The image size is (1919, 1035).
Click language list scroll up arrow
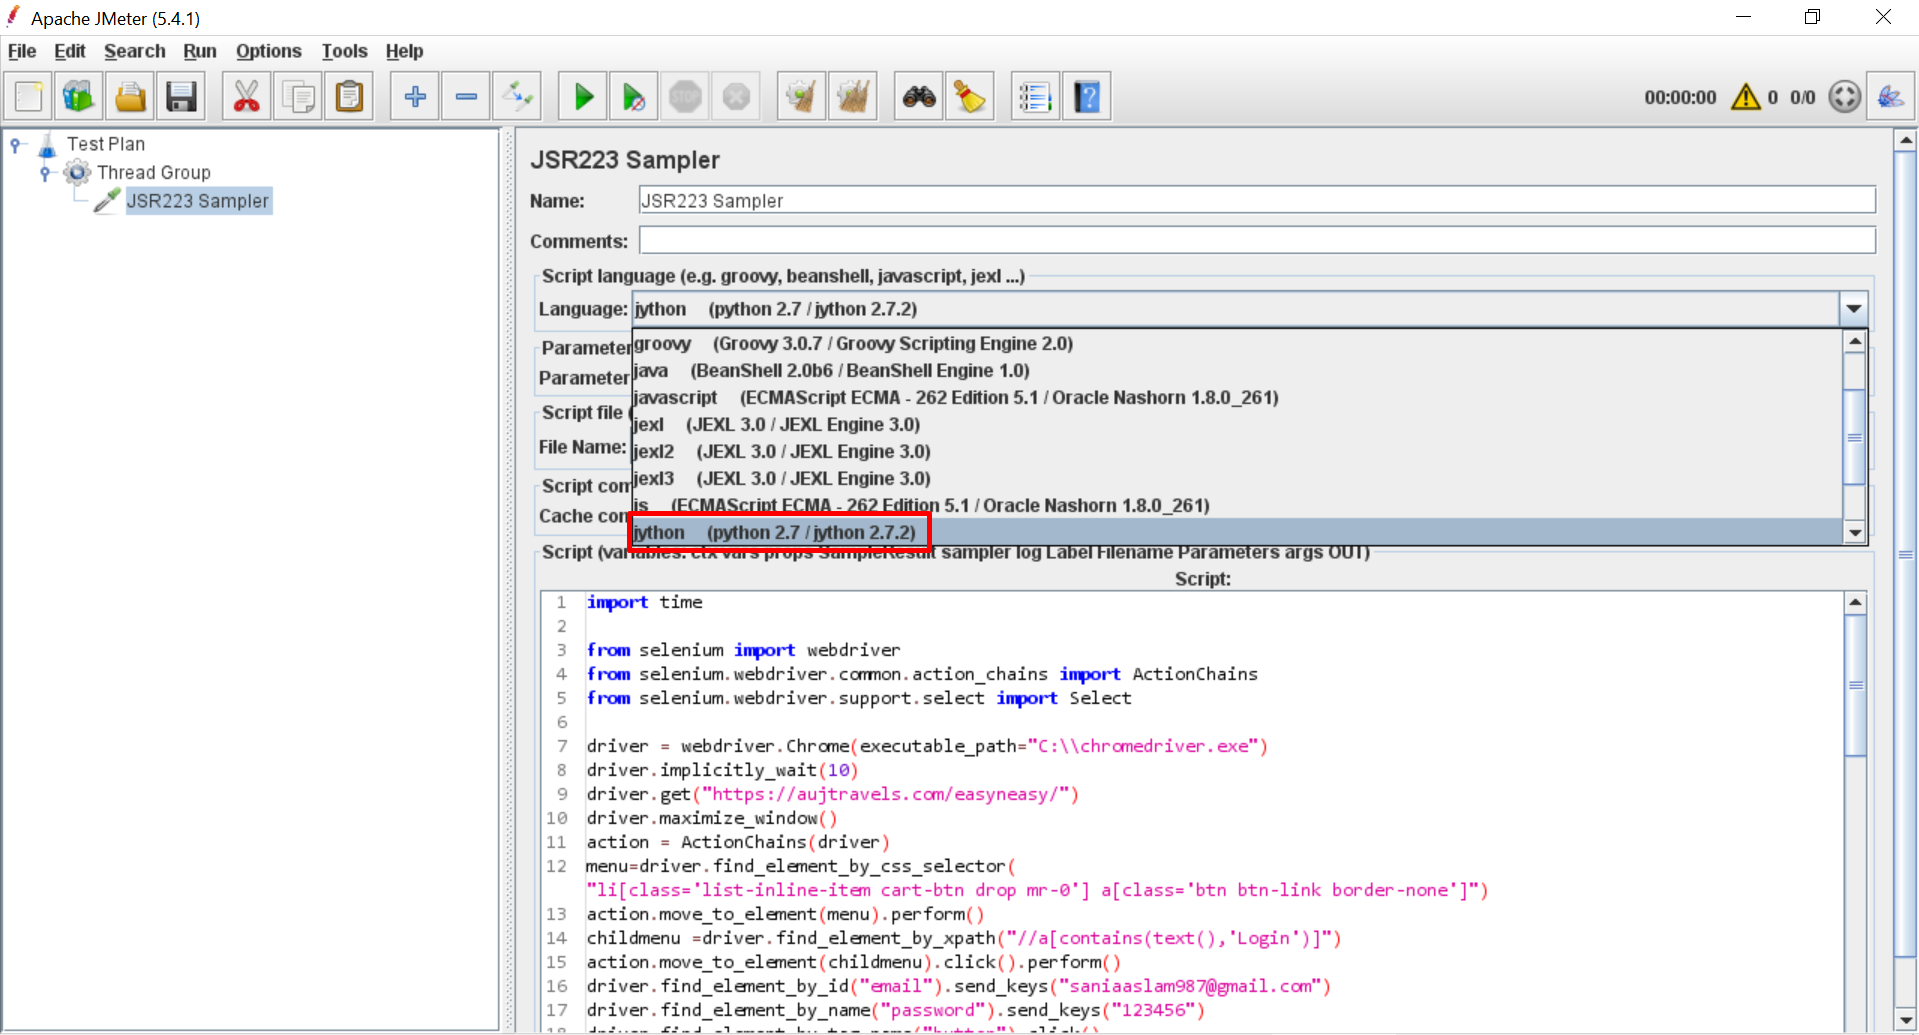click(x=1855, y=341)
